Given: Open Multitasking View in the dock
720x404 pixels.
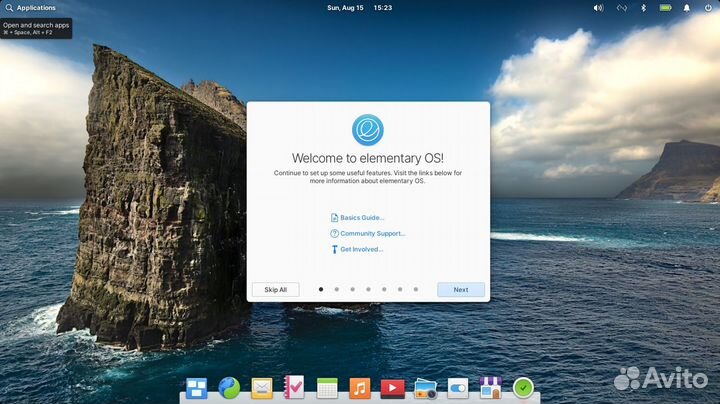Looking at the screenshot, I should coord(197,388).
